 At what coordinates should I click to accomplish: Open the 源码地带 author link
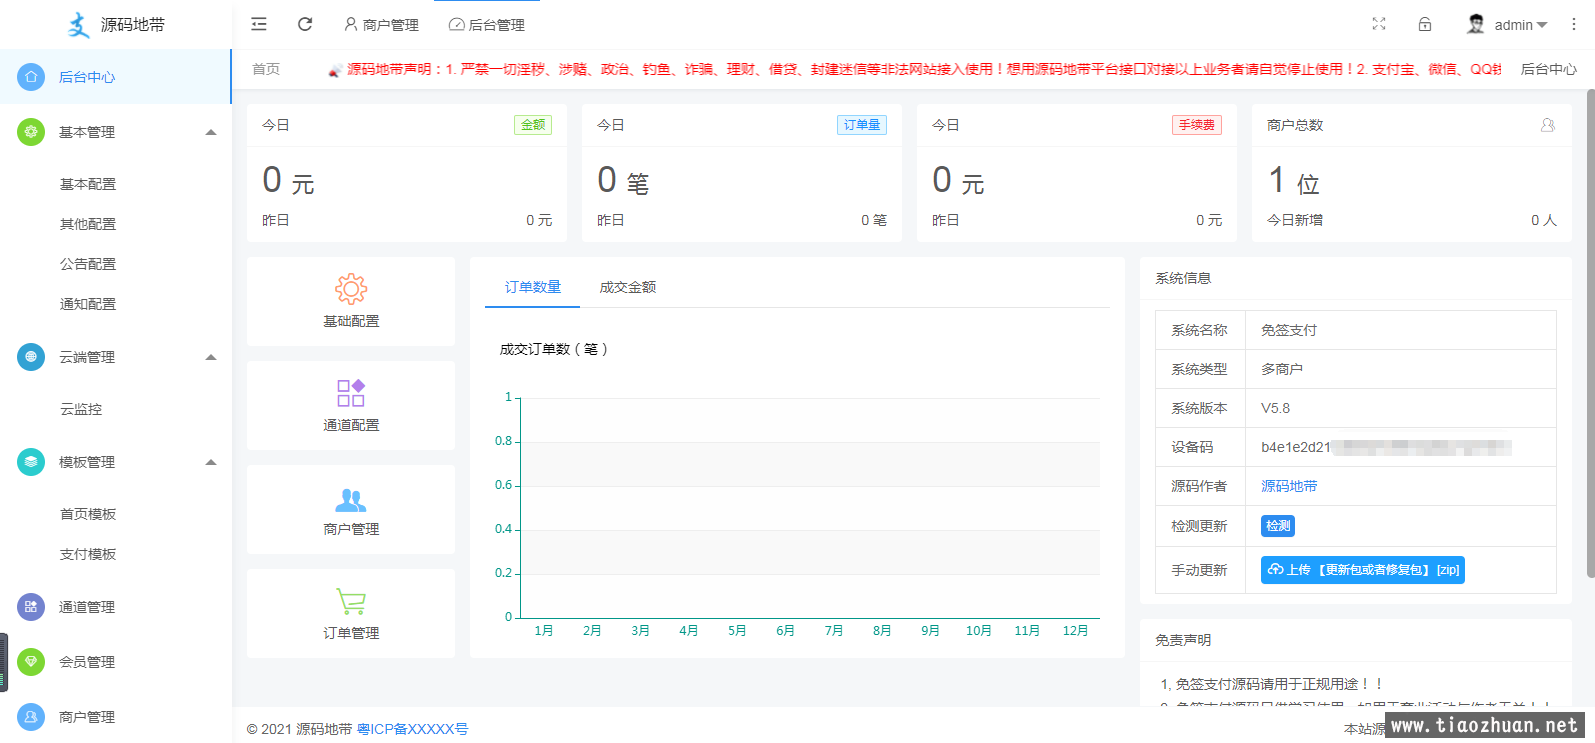coord(1288,486)
